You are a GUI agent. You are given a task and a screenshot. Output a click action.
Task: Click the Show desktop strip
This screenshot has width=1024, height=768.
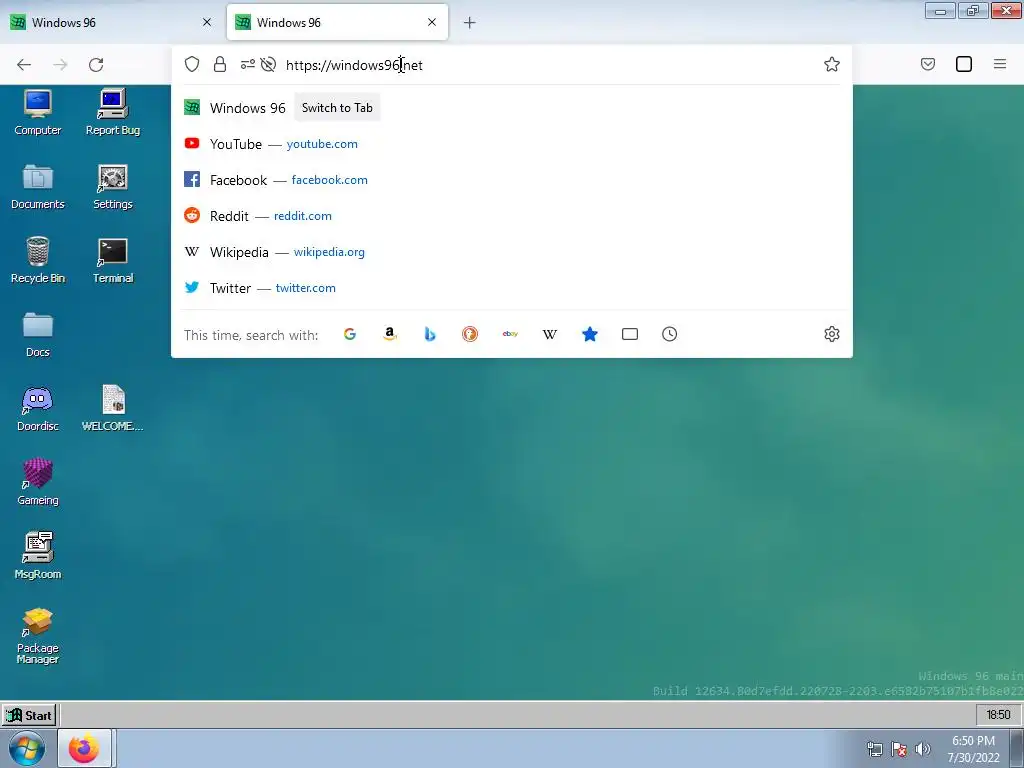click(x=1017, y=748)
